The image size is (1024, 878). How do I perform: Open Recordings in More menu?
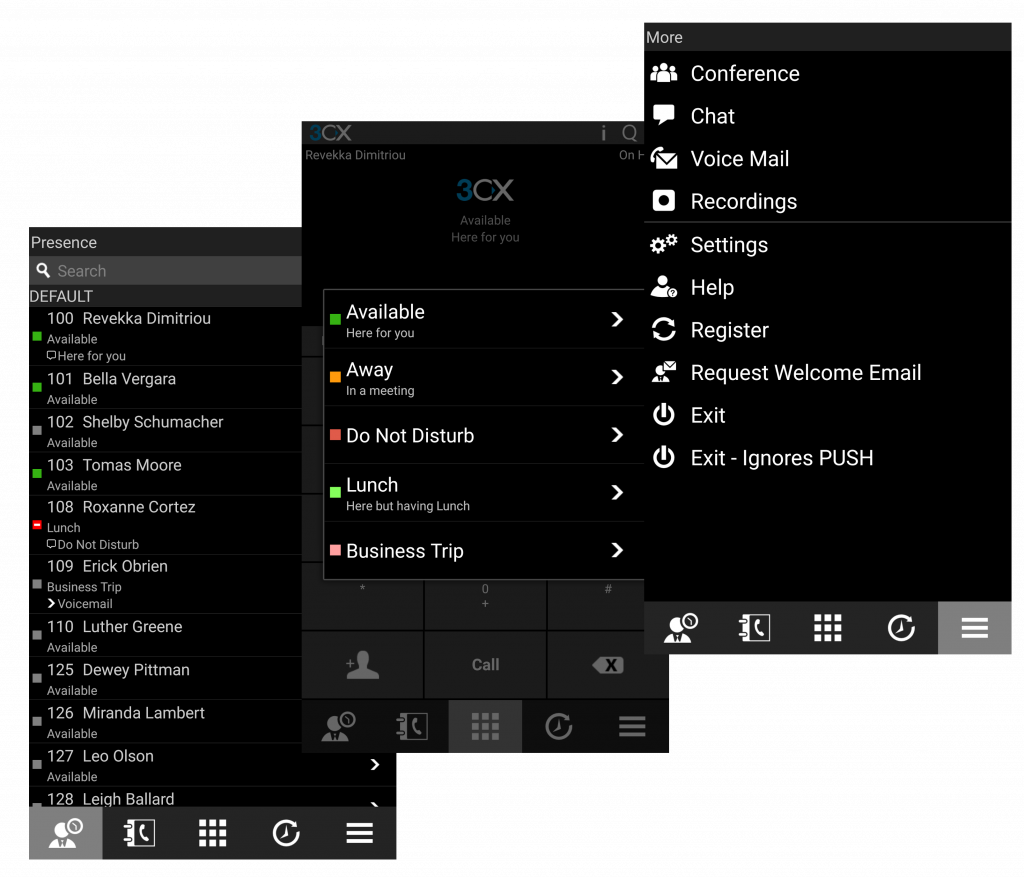pos(827,201)
